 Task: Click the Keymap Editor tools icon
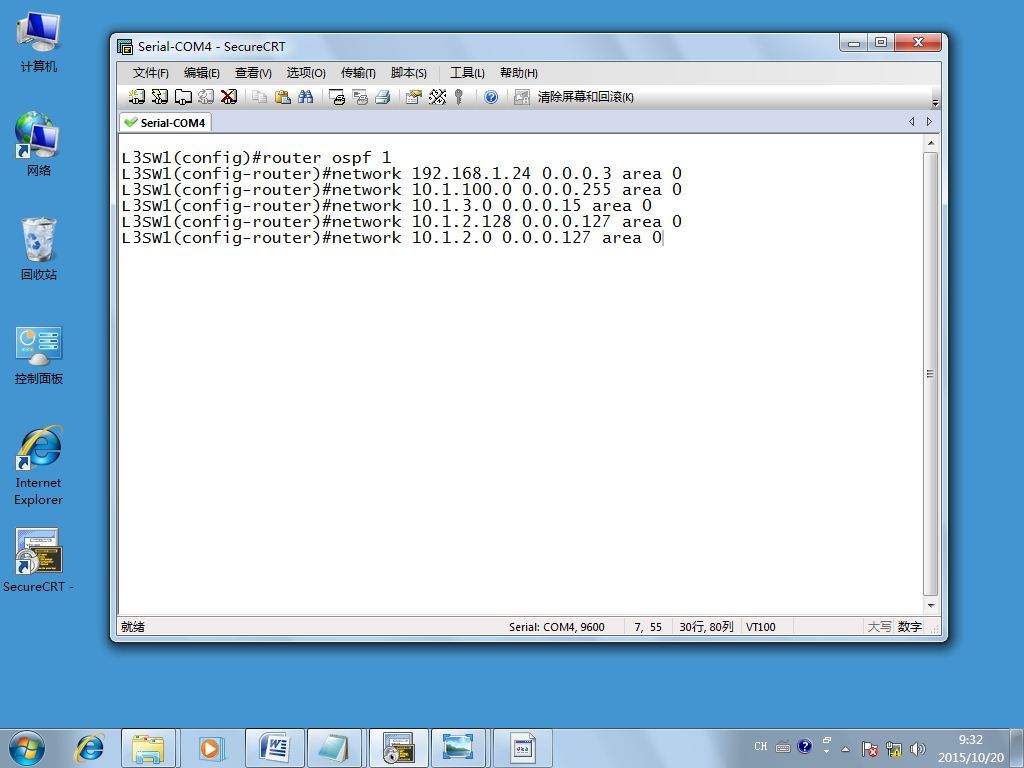437,97
